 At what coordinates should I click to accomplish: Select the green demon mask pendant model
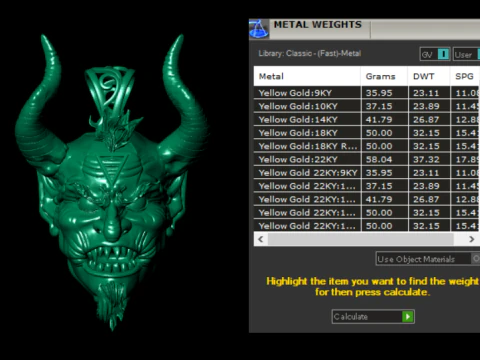112,182
